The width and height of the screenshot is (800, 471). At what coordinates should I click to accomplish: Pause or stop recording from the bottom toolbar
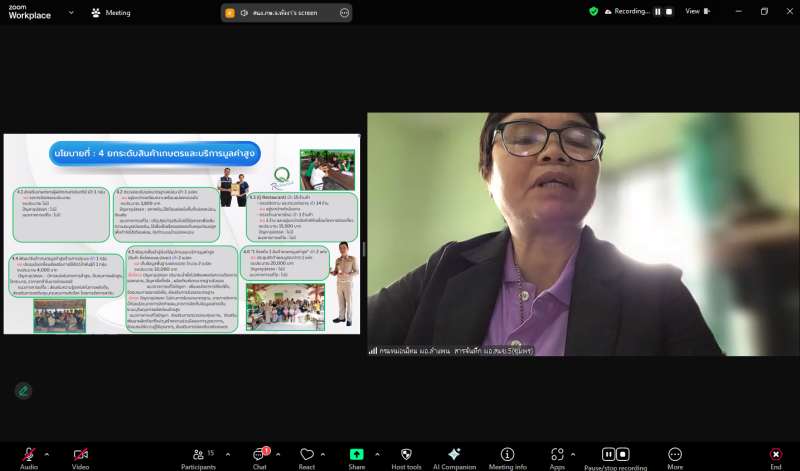pos(615,454)
